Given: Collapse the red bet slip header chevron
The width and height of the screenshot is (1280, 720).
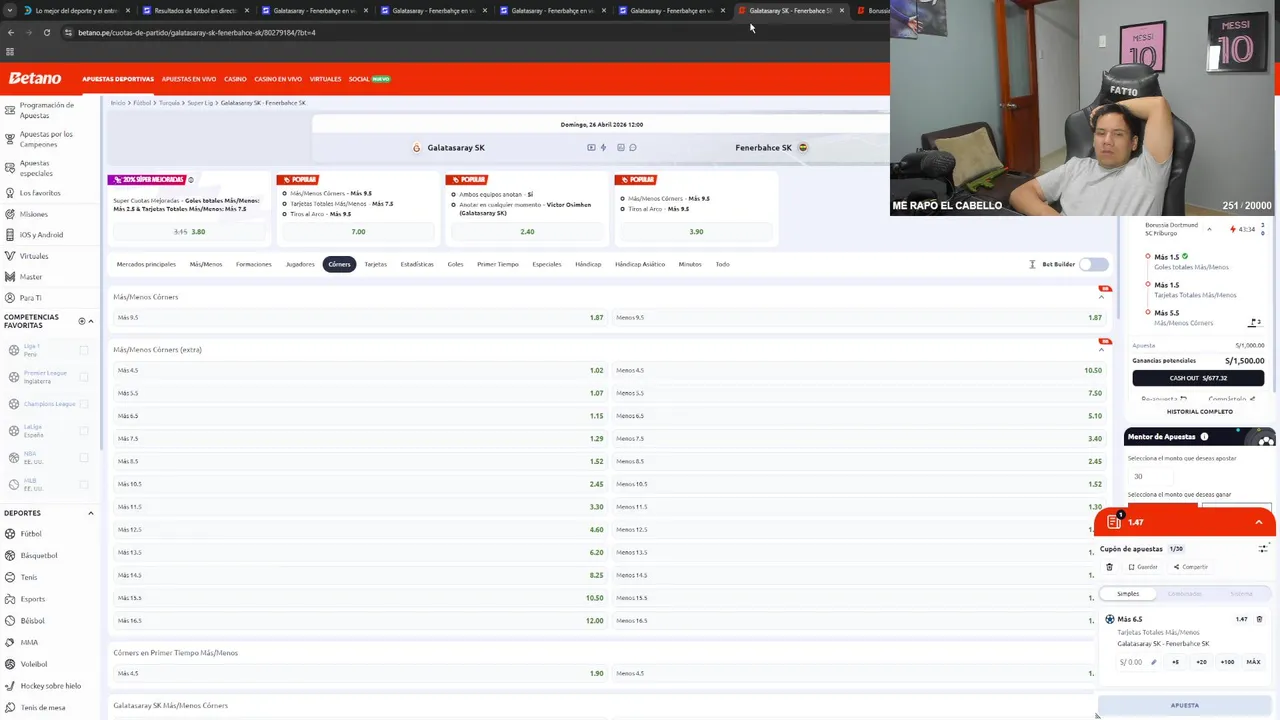Looking at the screenshot, I should [1259, 522].
